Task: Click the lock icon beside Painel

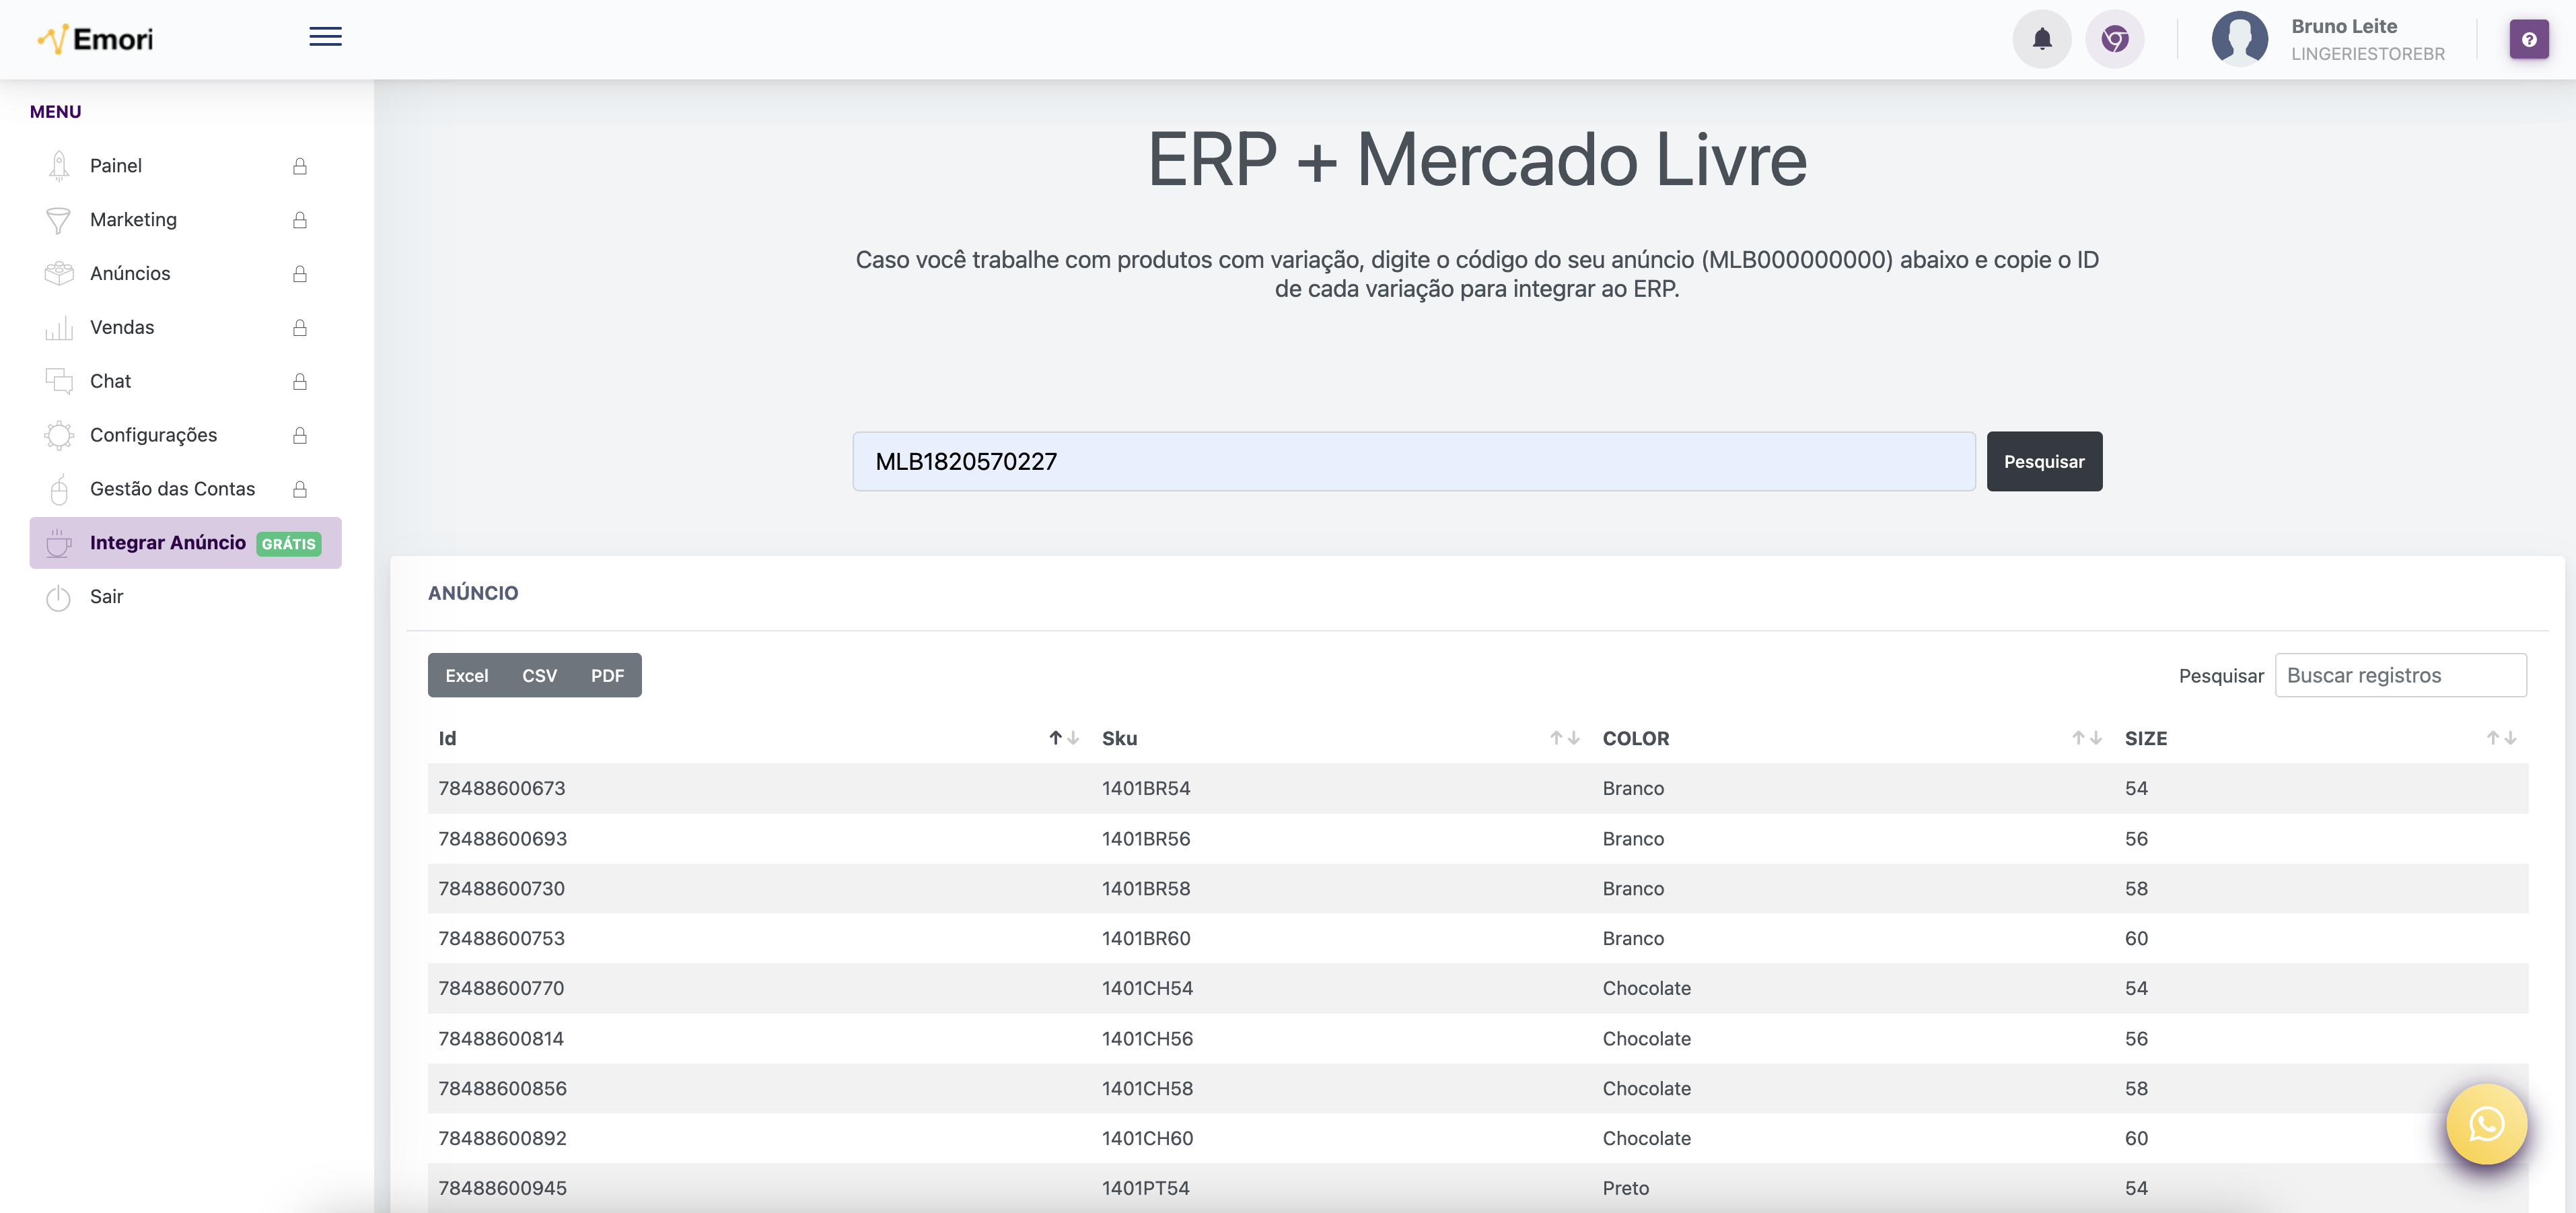Action: point(299,166)
